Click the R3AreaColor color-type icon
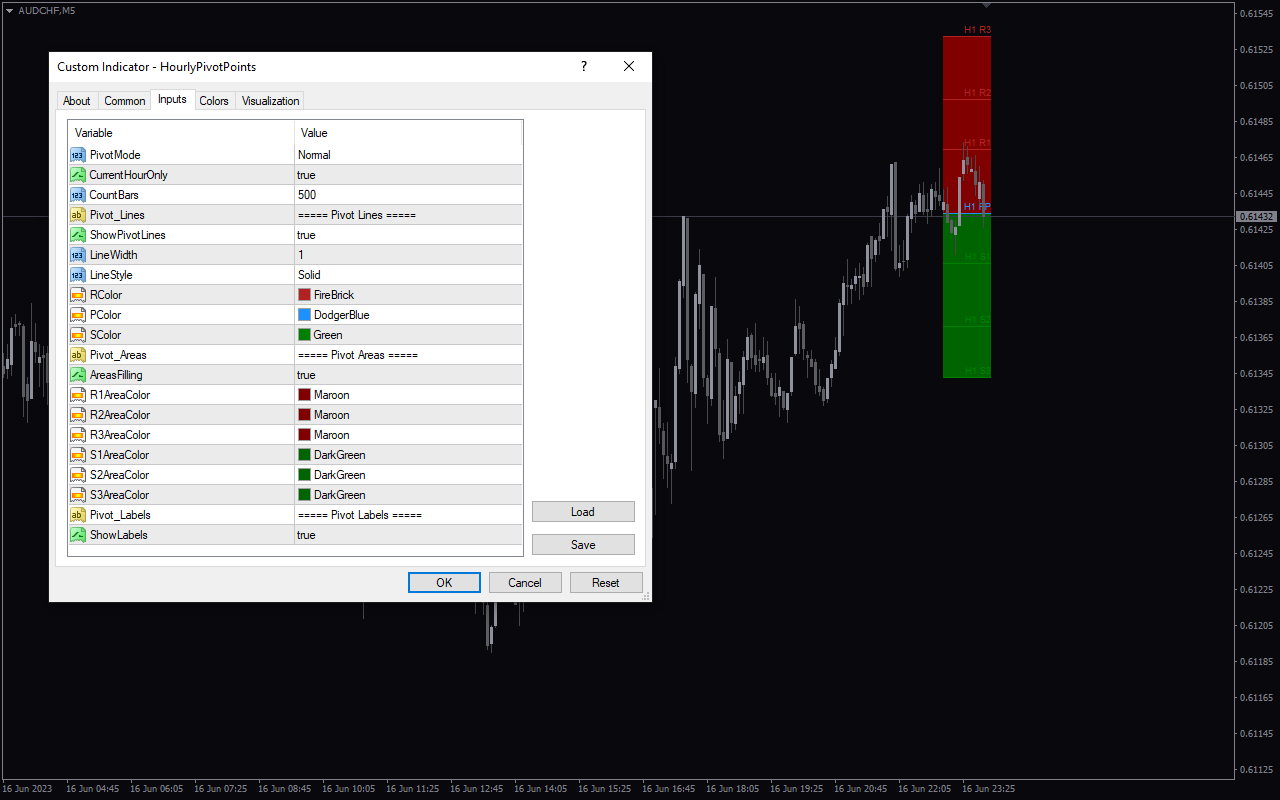The width and height of the screenshot is (1280, 800). click(x=77, y=435)
